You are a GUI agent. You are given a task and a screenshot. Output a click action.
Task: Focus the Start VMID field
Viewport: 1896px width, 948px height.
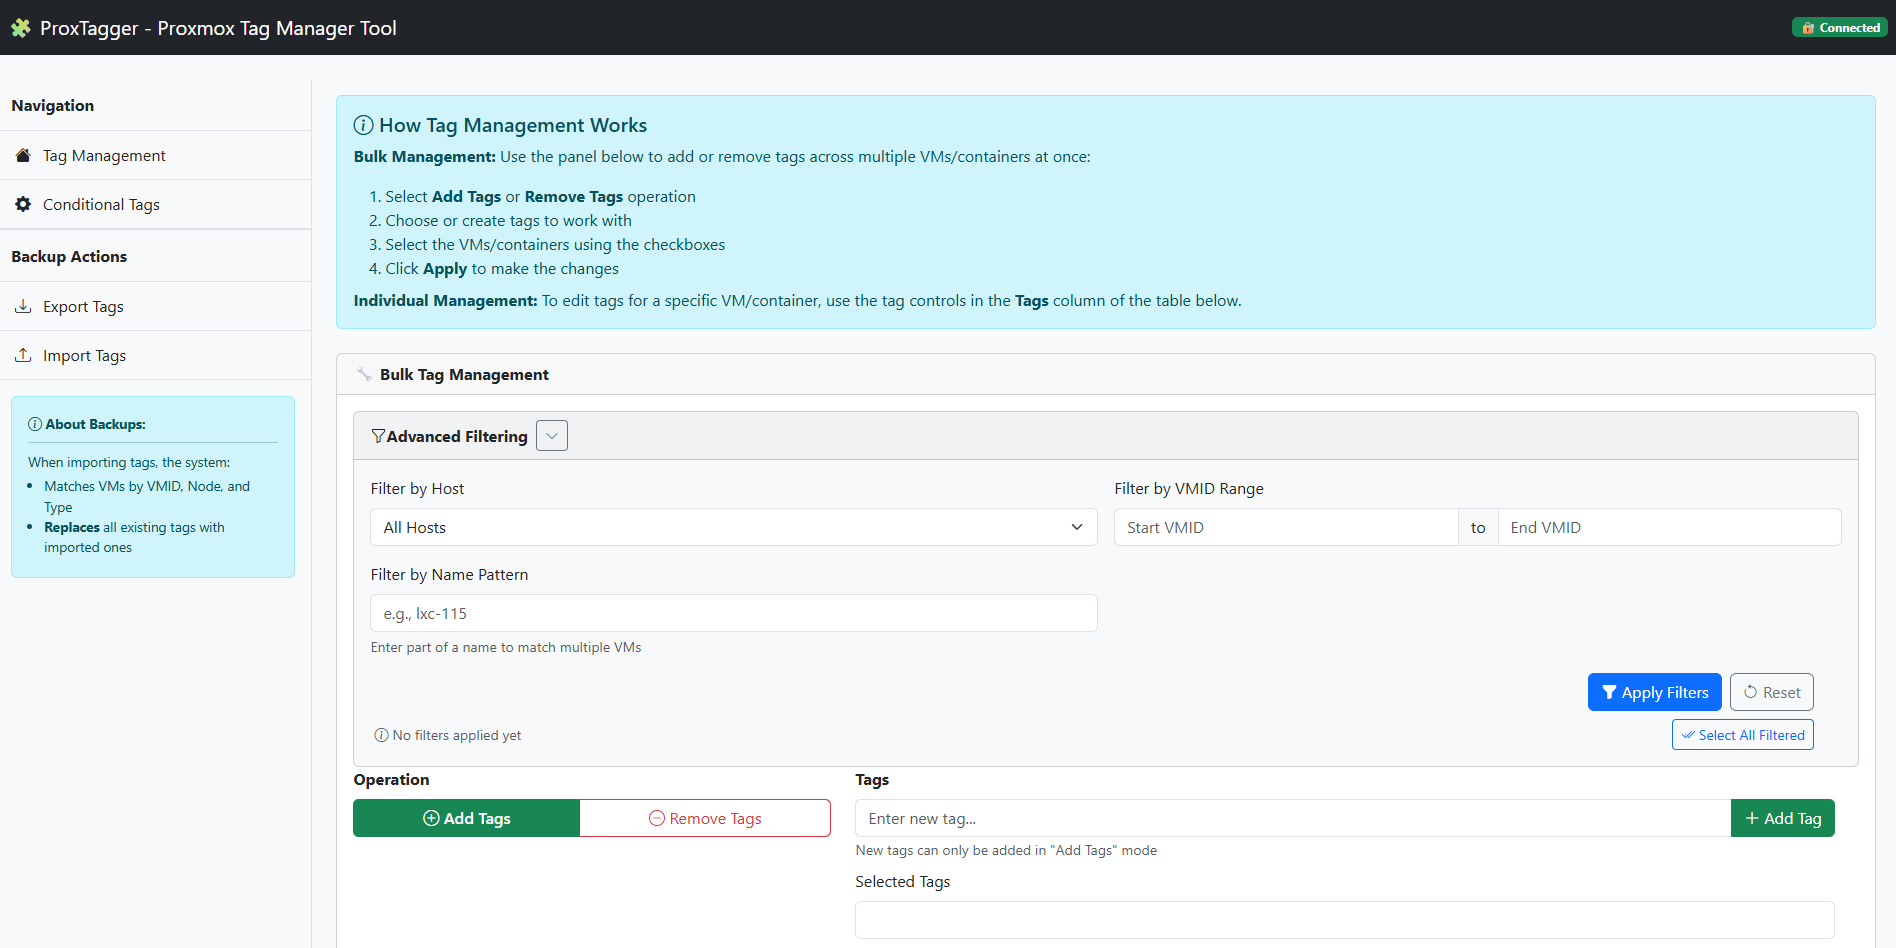click(1286, 527)
